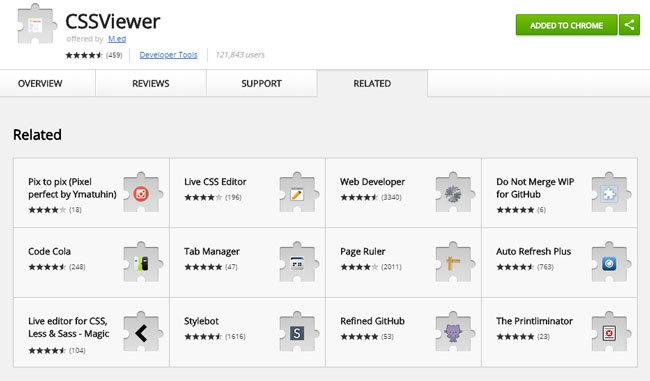The image size is (650, 381).
Task: Click the Refined GitHub title
Action: pos(372,321)
